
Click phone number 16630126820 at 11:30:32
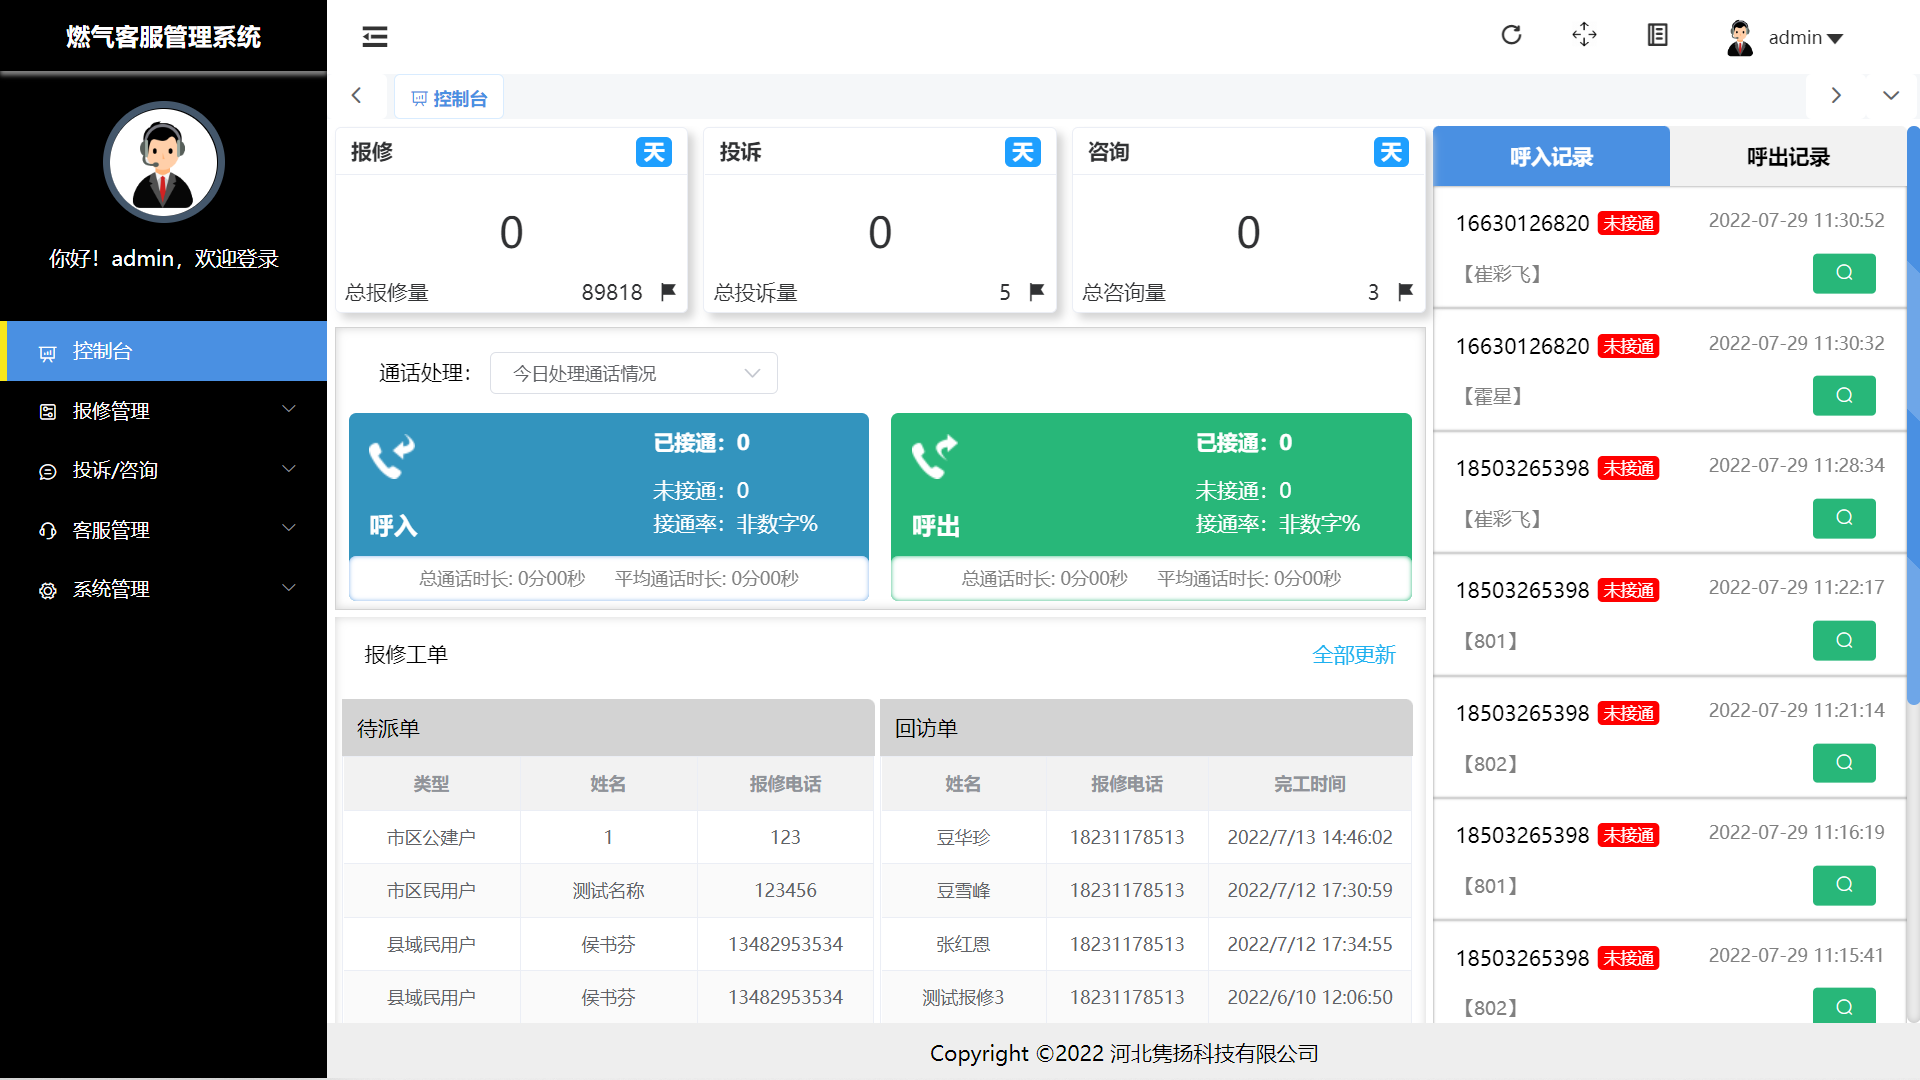pos(1522,346)
